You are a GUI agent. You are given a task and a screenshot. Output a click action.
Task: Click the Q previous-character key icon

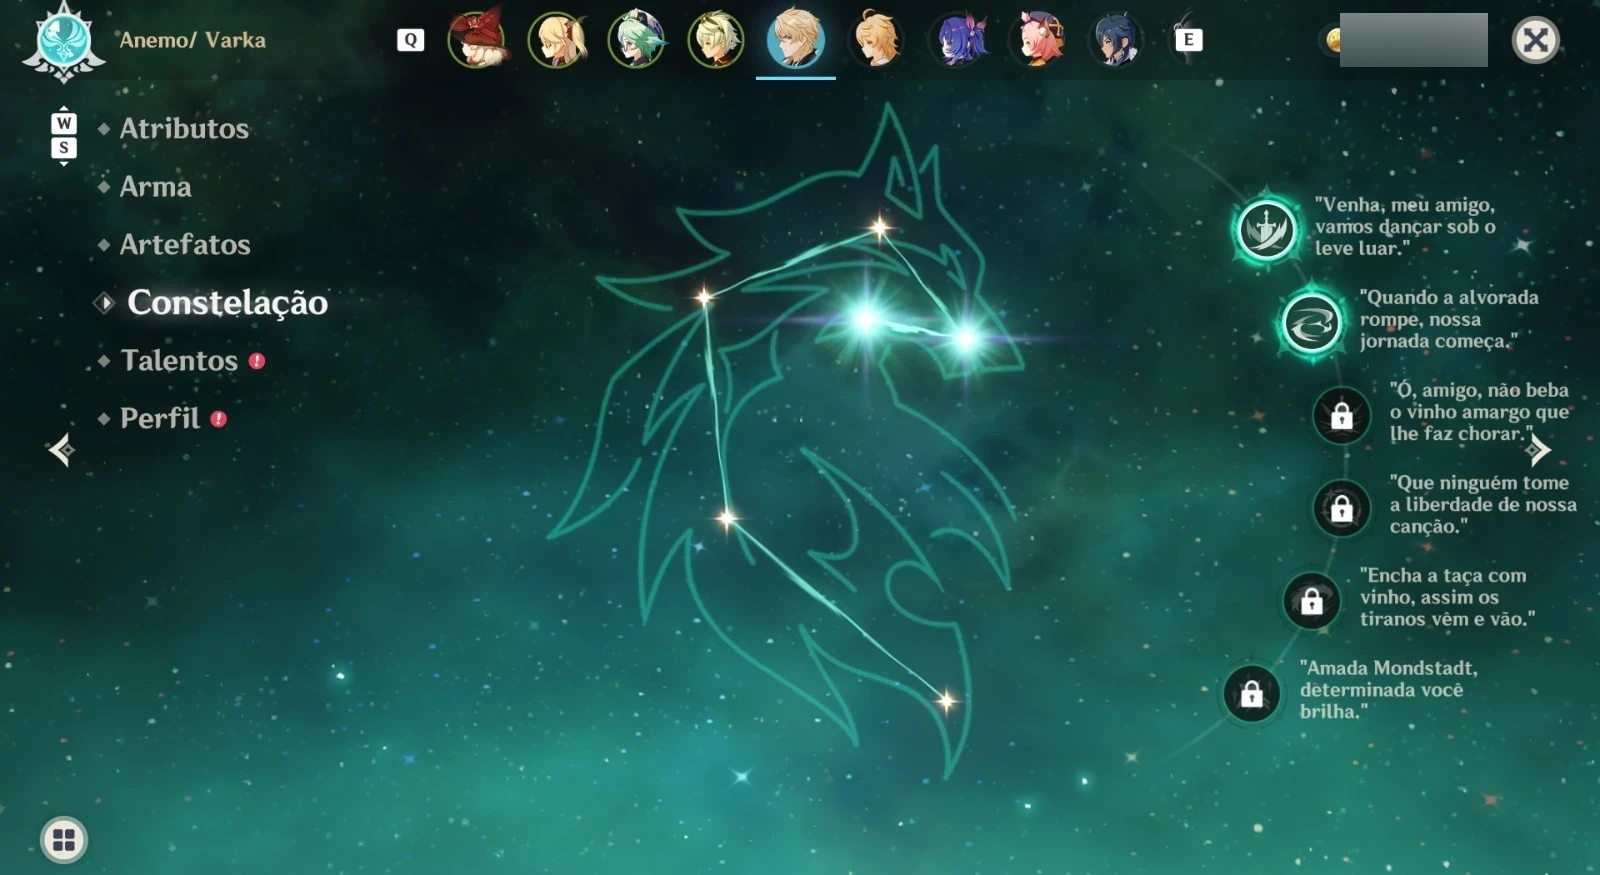[x=410, y=40]
